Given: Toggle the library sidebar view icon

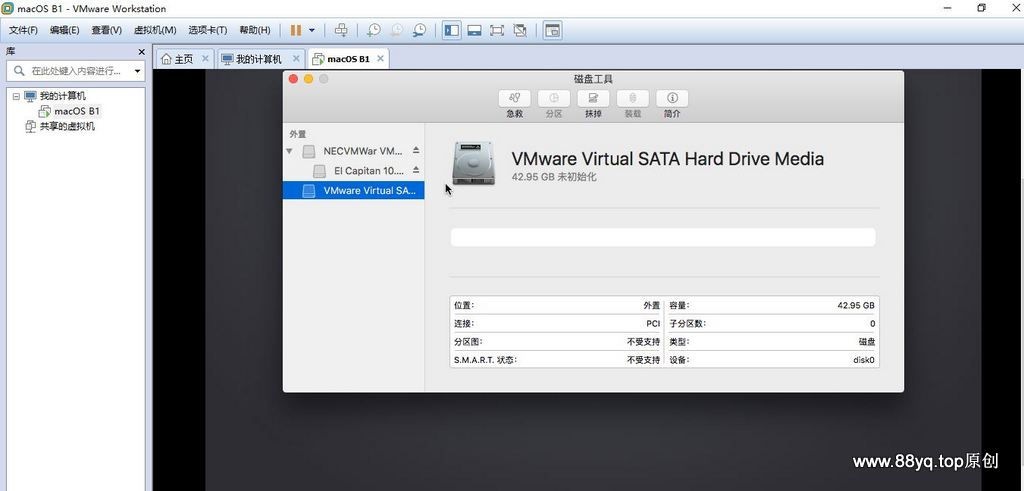Looking at the screenshot, I should click(x=451, y=30).
